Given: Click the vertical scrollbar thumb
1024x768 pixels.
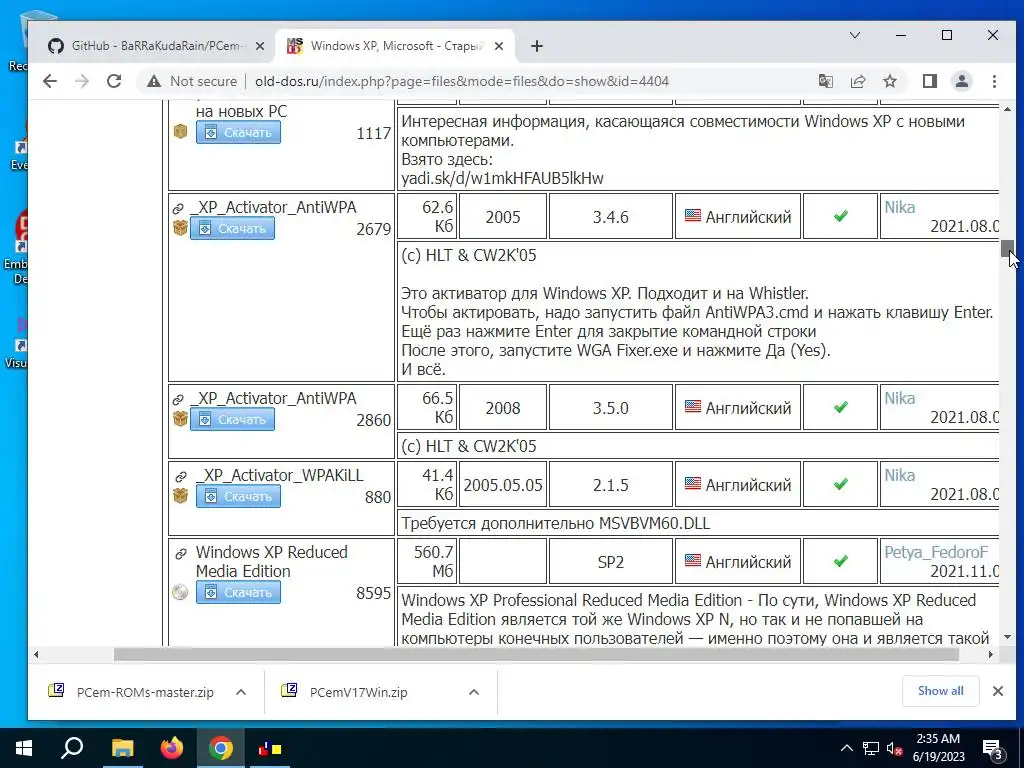Looking at the screenshot, I should [x=1007, y=249].
